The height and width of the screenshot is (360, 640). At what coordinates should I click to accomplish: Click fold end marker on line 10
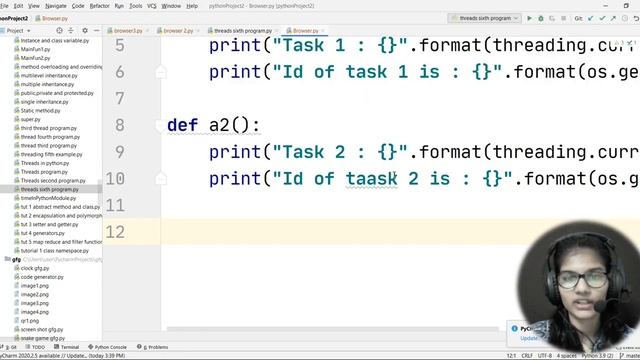tap(161, 178)
